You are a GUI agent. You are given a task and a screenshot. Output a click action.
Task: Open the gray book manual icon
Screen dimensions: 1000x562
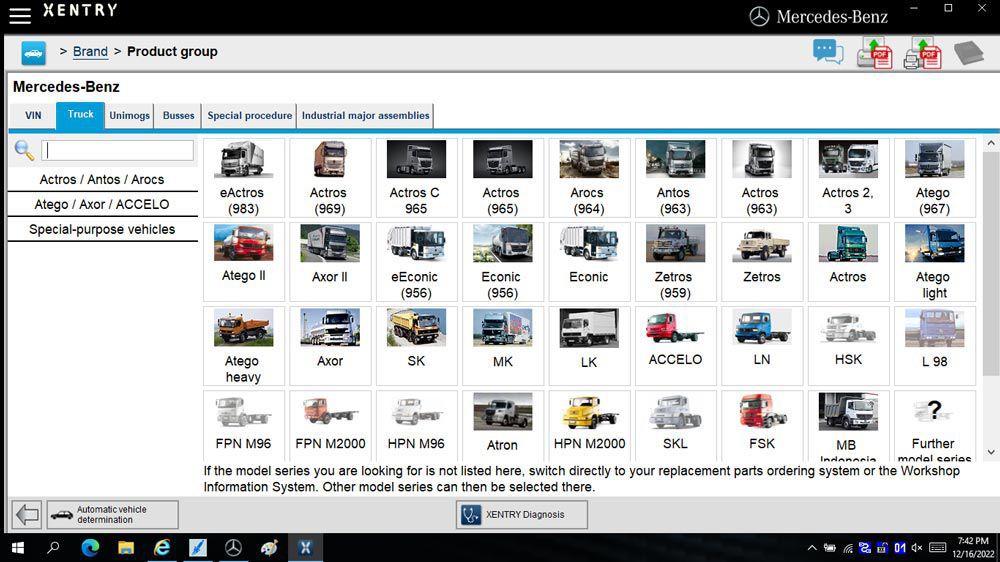pyautogui.click(x=969, y=53)
